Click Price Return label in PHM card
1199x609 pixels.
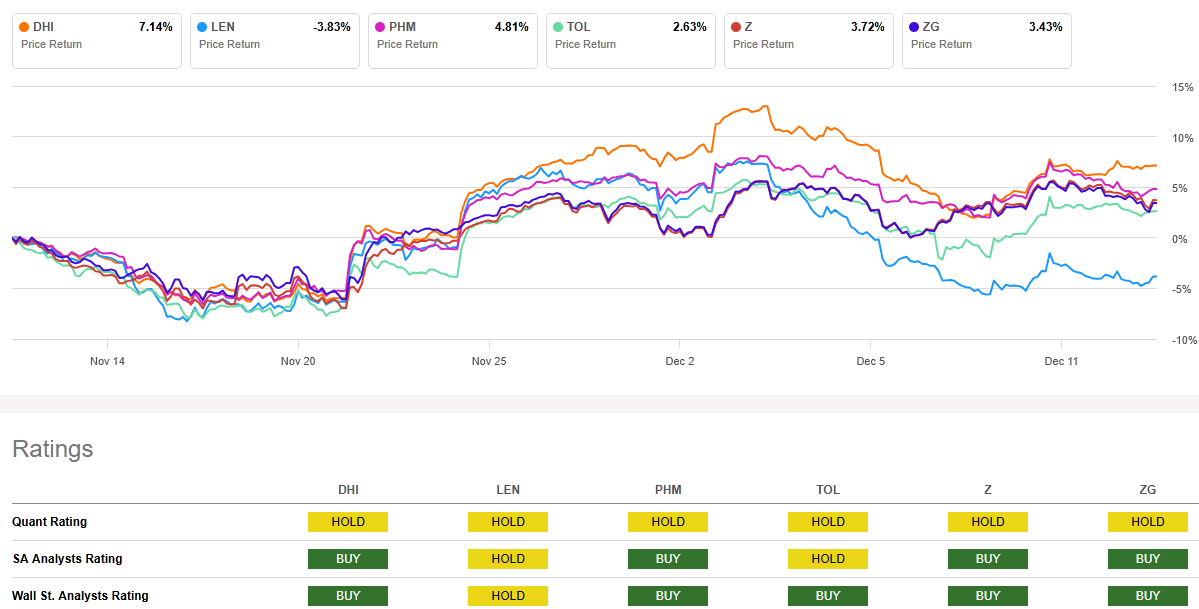[x=408, y=44]
